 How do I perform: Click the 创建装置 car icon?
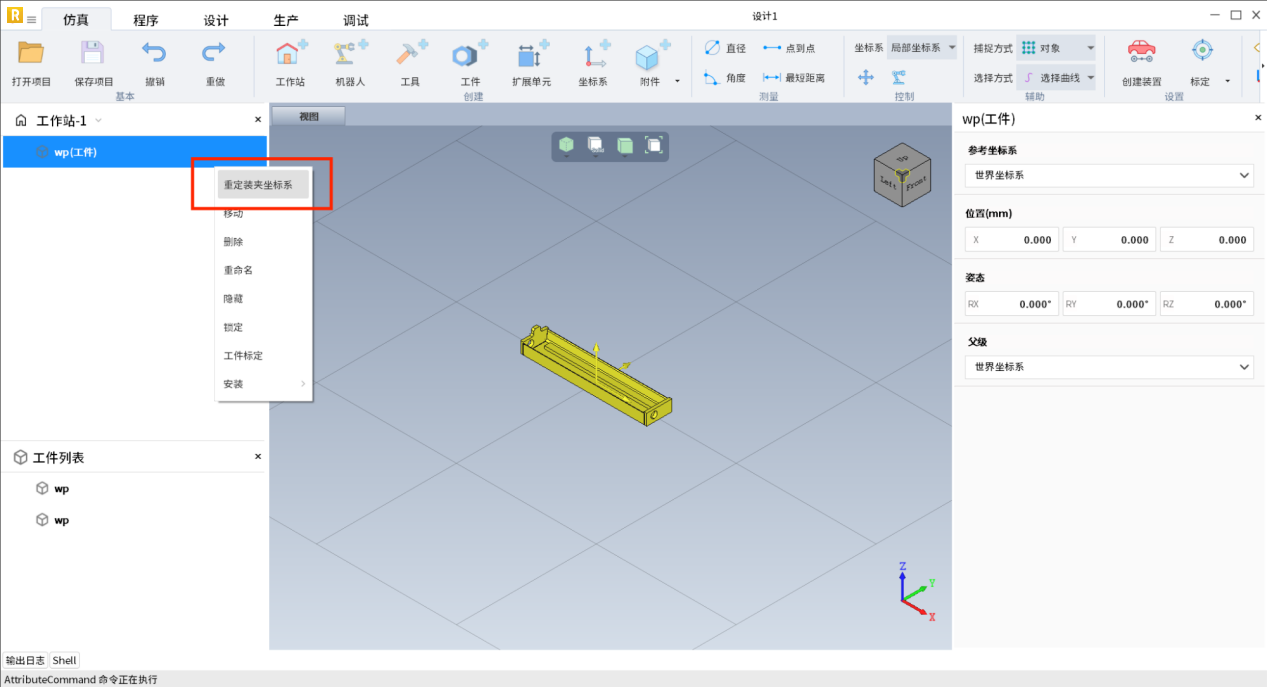click(1141, 52)
